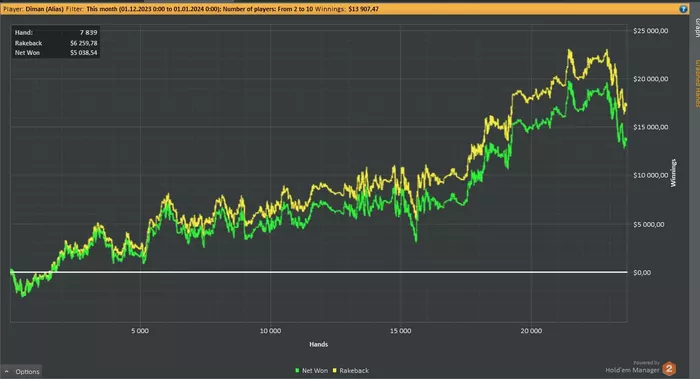Click the Hand 7 839 value in info box
The height and width of the screenshot is (379, 700).
pyautogui.click(x=88, y=33)
